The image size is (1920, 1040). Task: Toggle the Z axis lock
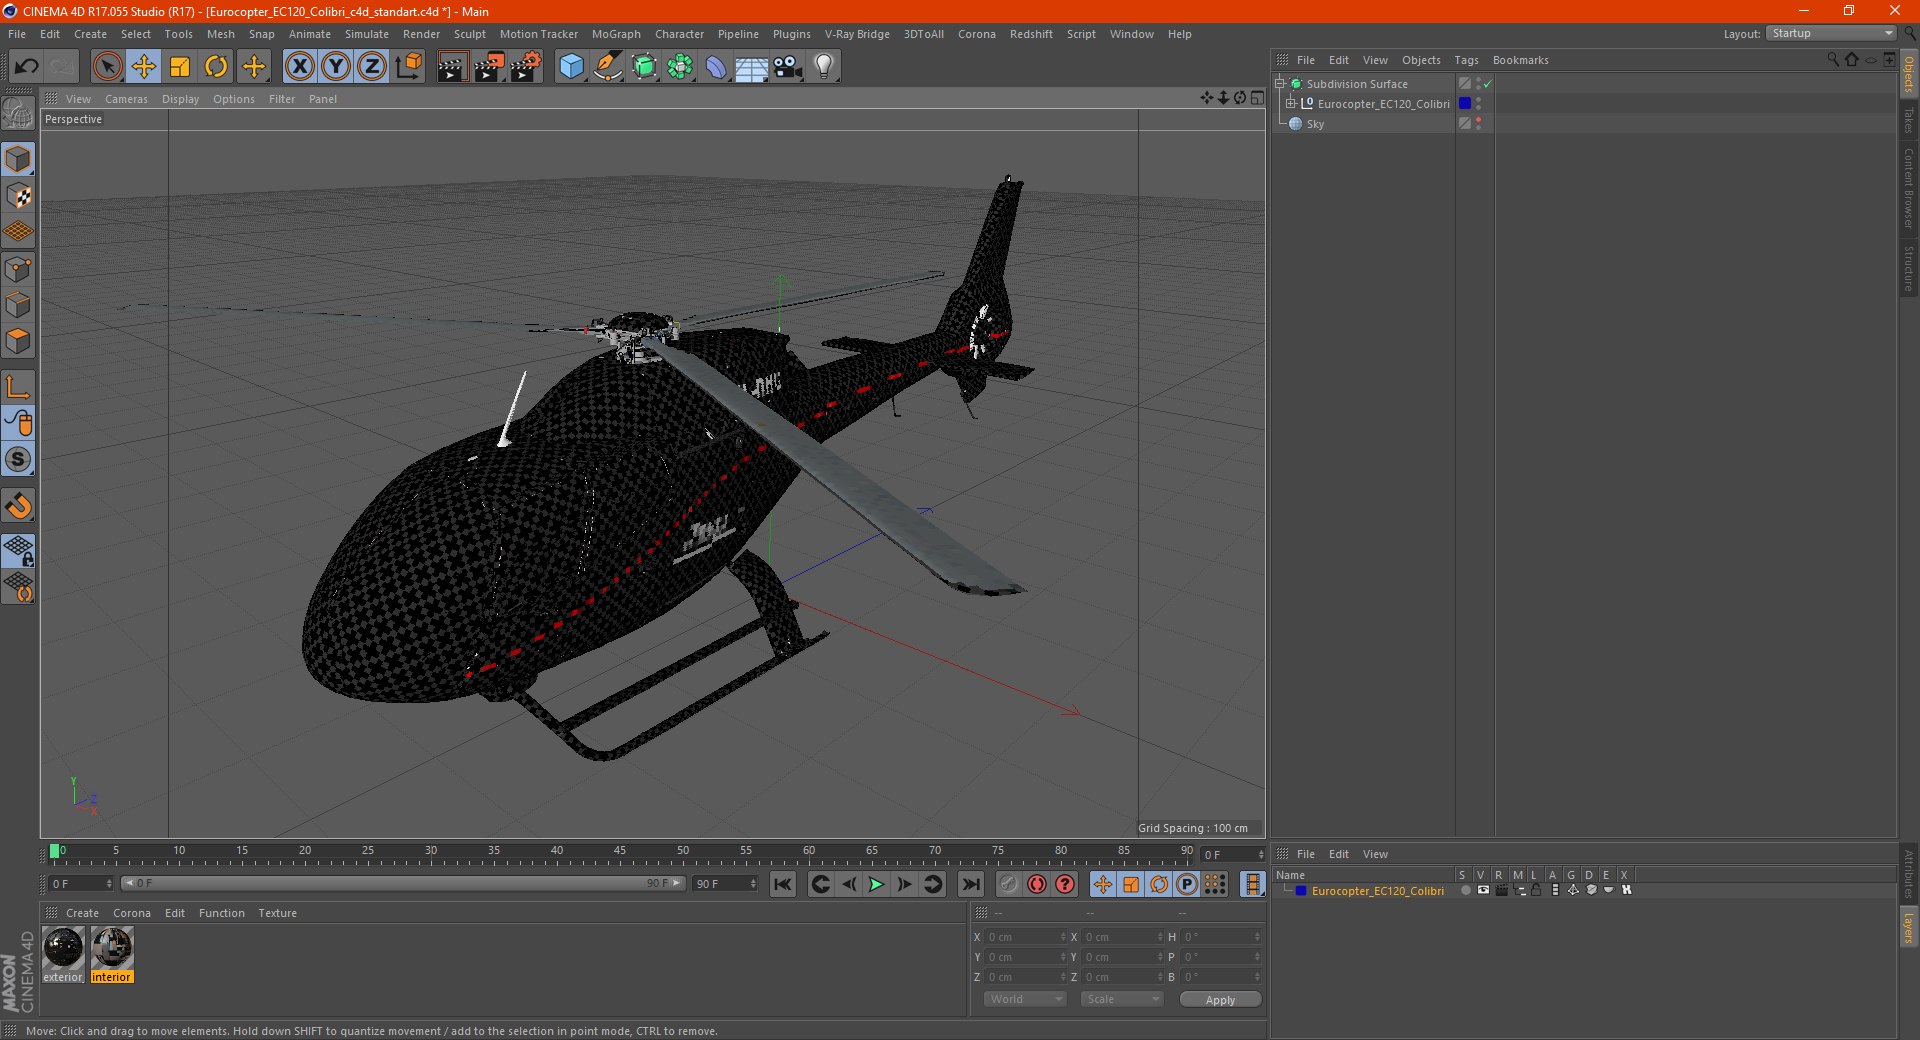[x=372, y=67]
